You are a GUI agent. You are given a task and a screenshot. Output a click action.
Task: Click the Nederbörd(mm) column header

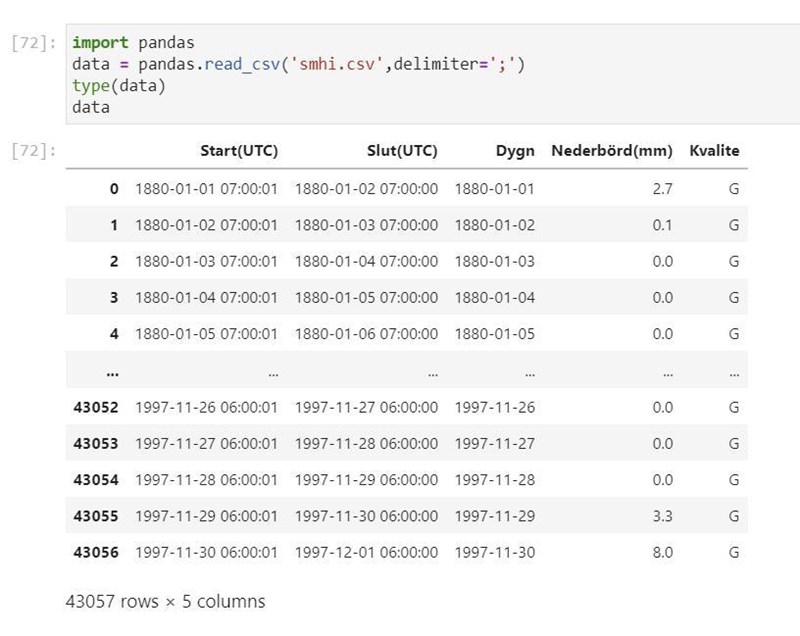[x=612, y=151]
